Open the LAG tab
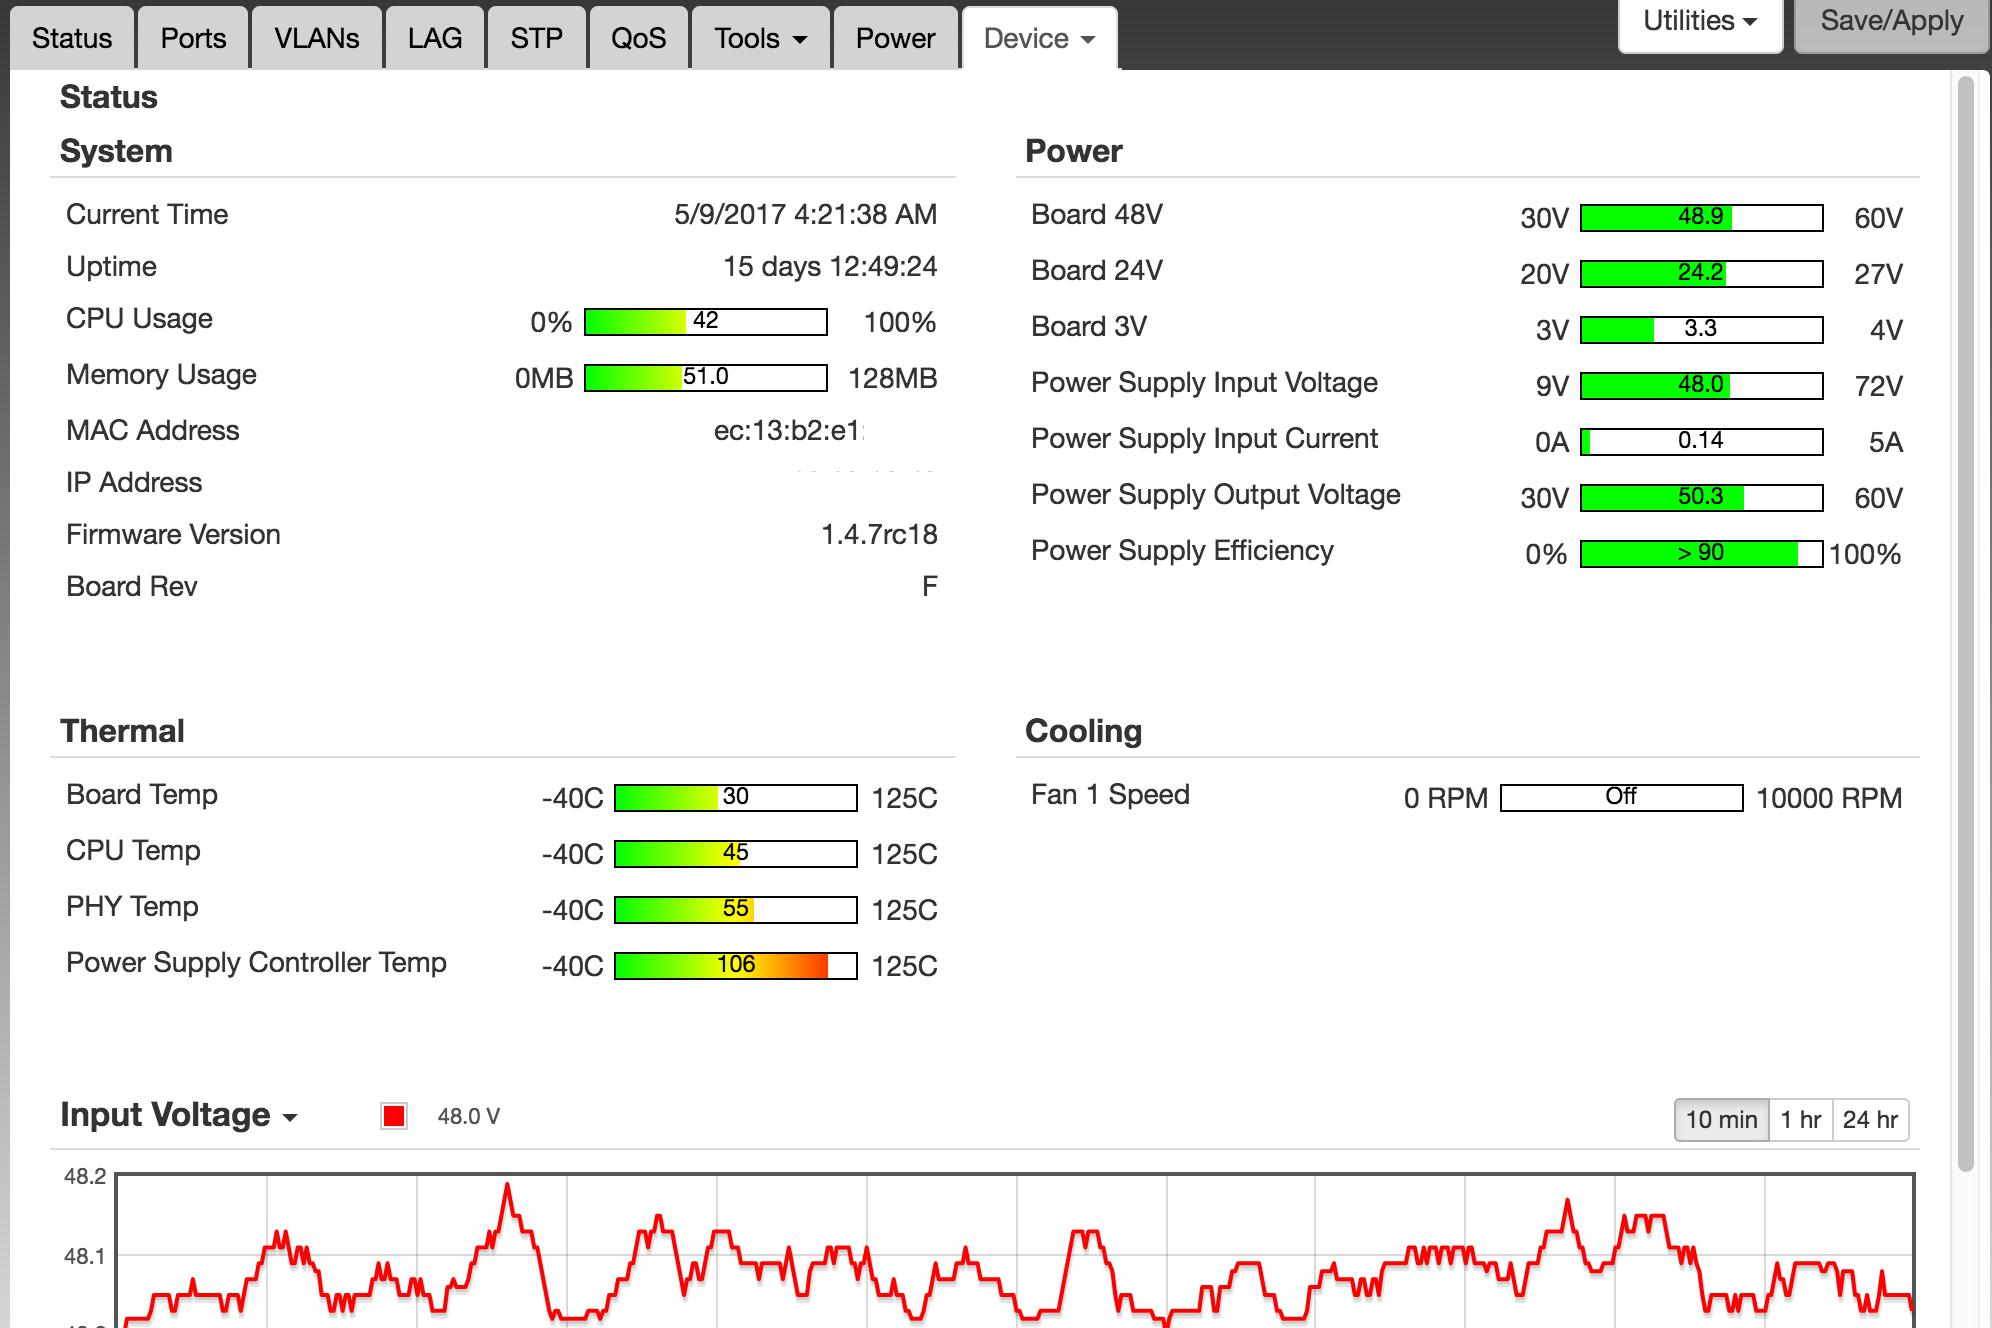Image resolution: width=1992 pixels, height=1328 pixels. (x=434, y=38)
